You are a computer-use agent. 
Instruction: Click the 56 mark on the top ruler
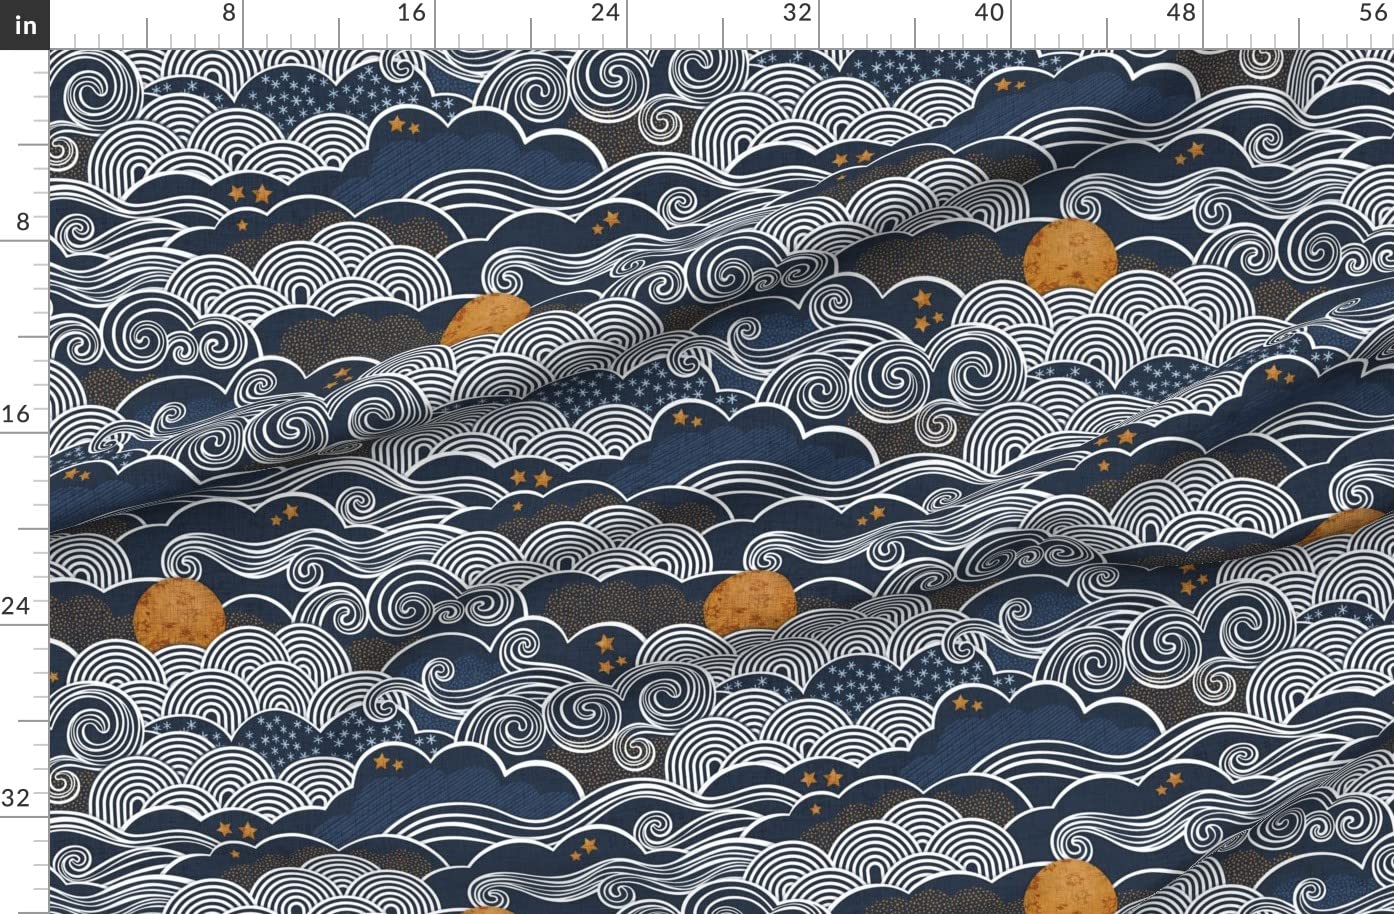tap(1373, 13)
